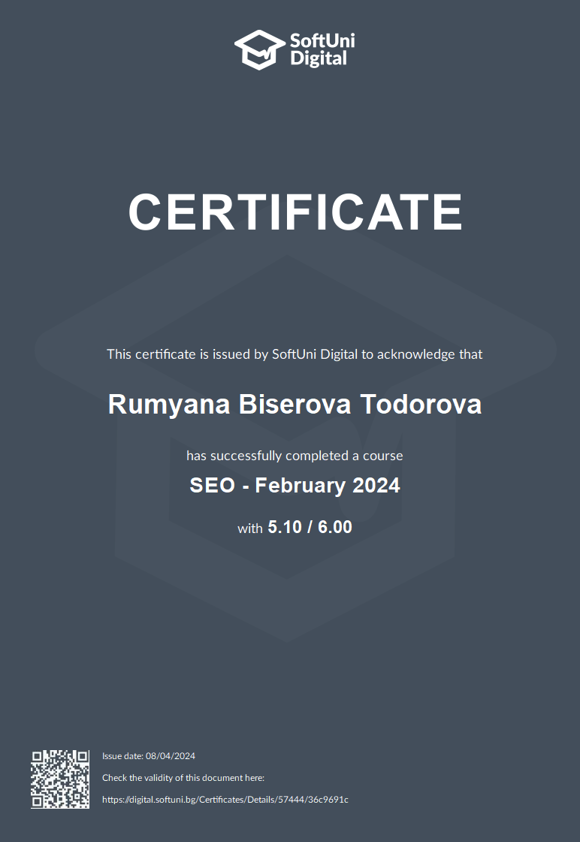580x842 pixels.
Task: Open the certificate validity URL link
Action: tap(225, 800)
